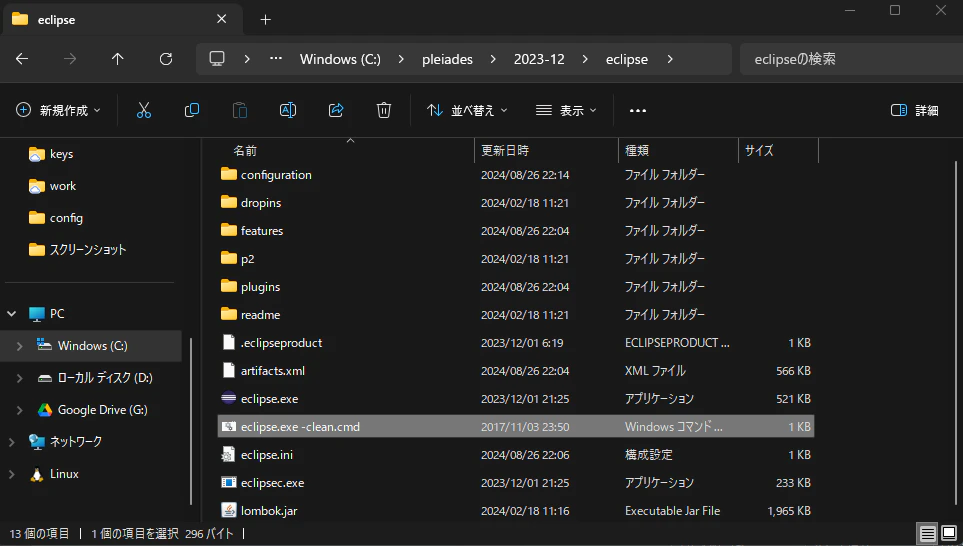Select the features folder row

tap(516, 230)
